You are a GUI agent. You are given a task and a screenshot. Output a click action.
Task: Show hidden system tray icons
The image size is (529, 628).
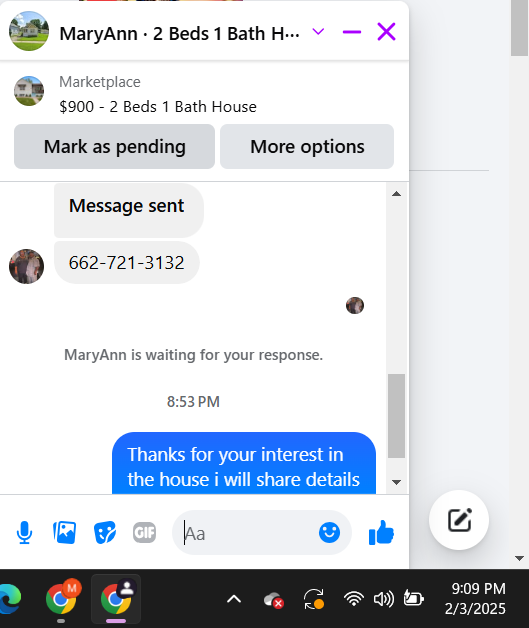coord(234,599)
